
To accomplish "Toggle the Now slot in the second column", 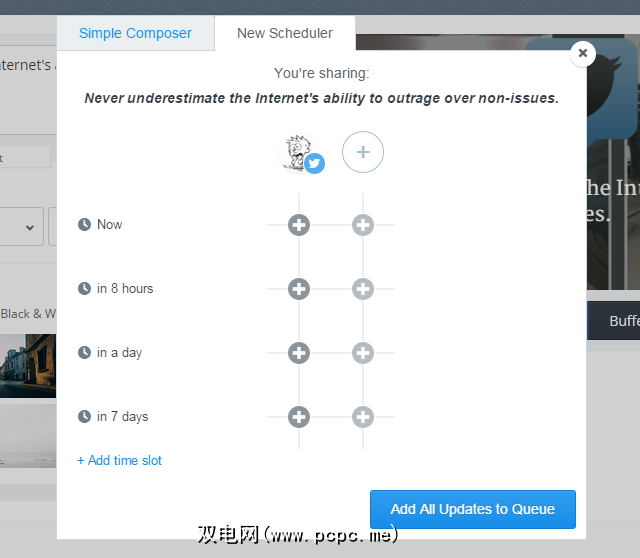I will tap(363, 225).
